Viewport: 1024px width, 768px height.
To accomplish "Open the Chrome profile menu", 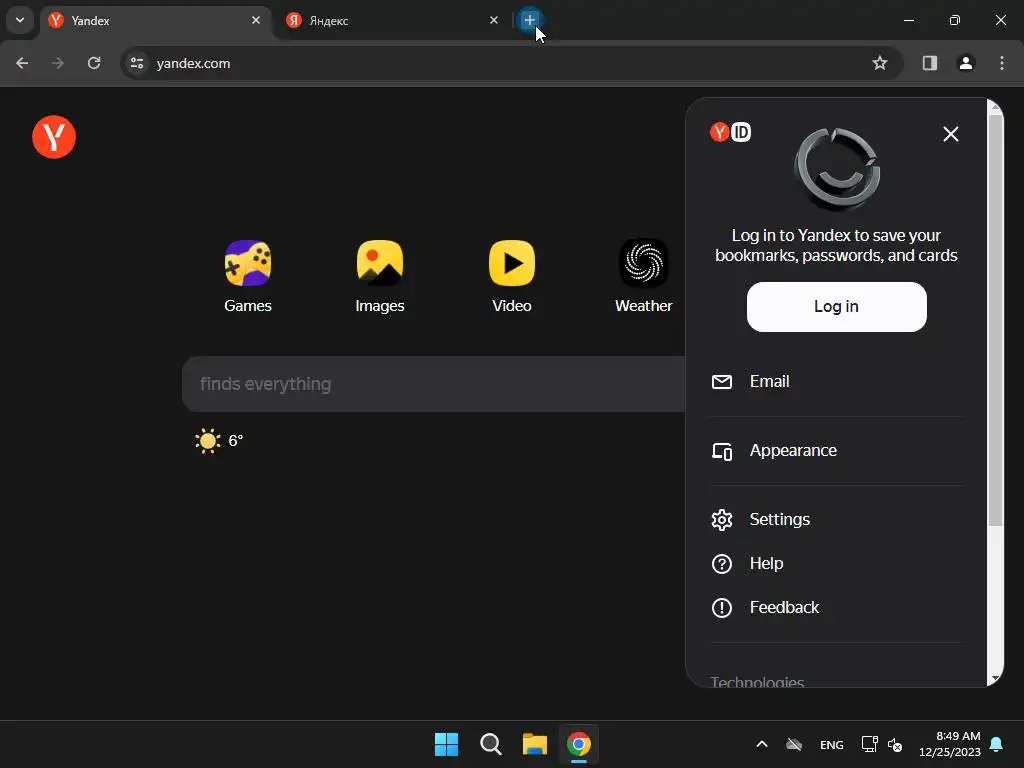I will (x=966, y=63).
